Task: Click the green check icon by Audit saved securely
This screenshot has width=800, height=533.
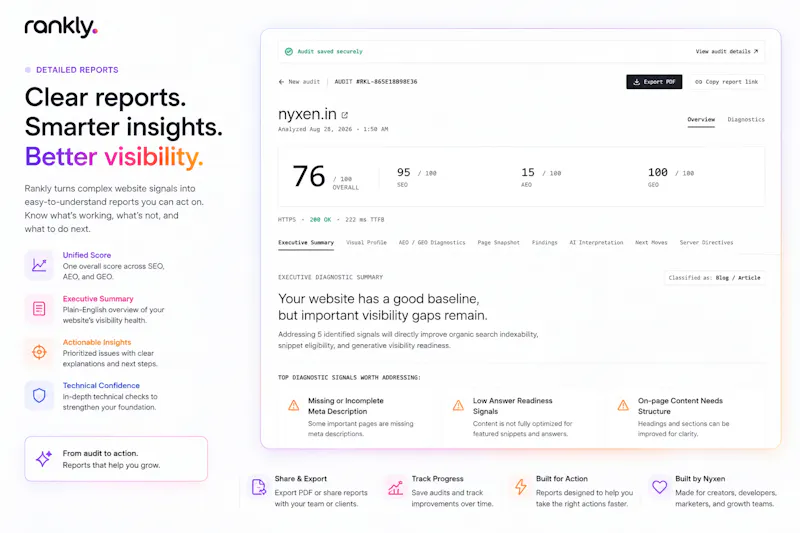Action: (289, 52)
